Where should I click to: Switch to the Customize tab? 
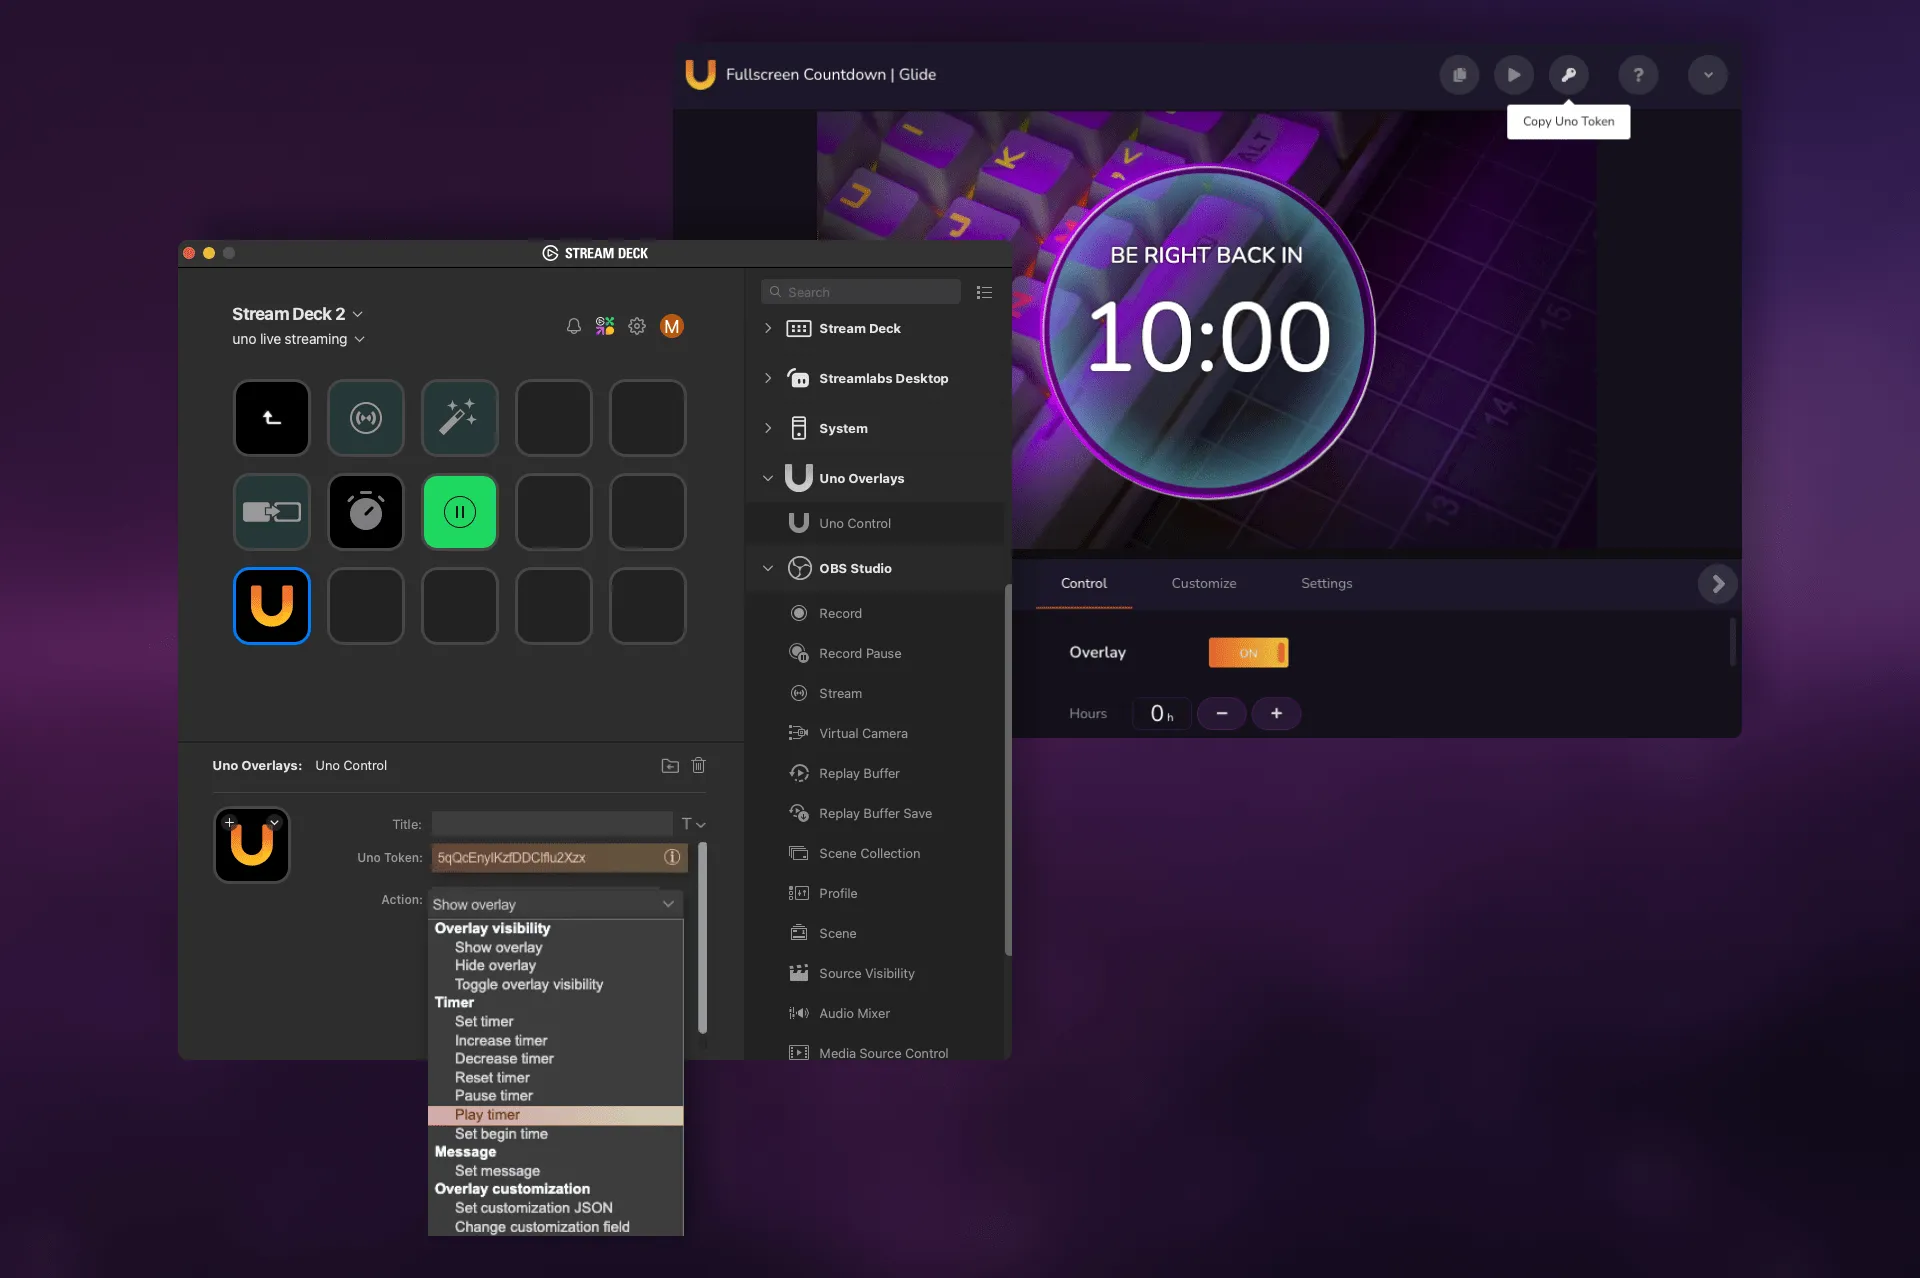click(x=1204, y=583)
